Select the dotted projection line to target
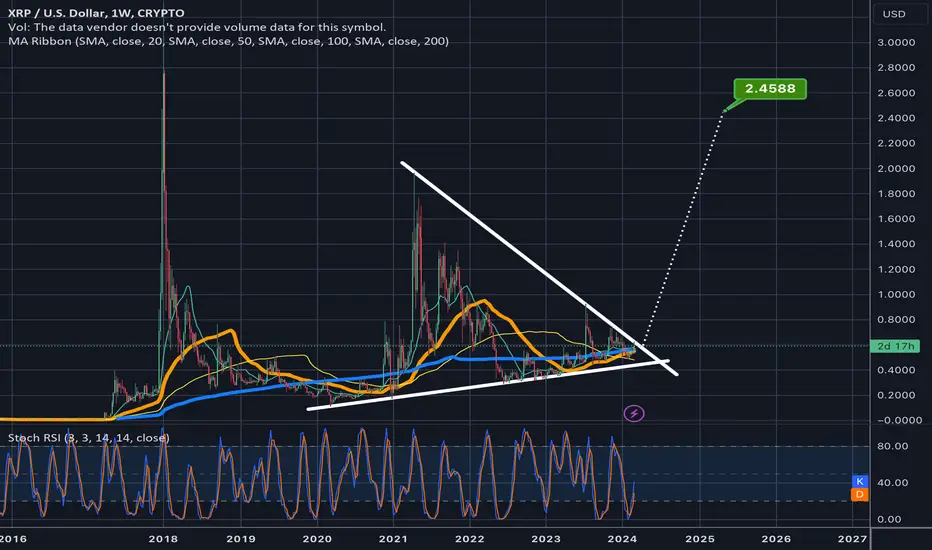This screenshot has height=550, width=932. point(684,227)
